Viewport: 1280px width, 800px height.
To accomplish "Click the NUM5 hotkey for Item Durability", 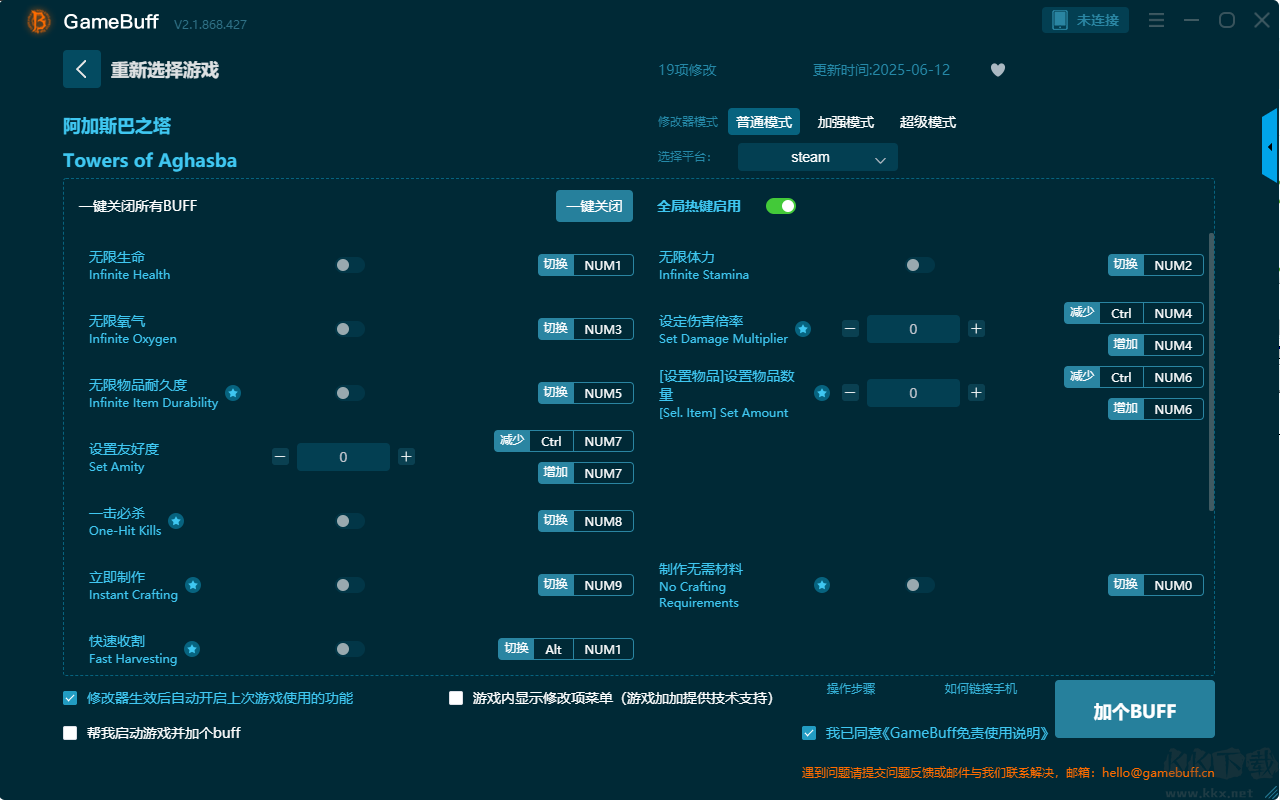I will click(586, 393).
